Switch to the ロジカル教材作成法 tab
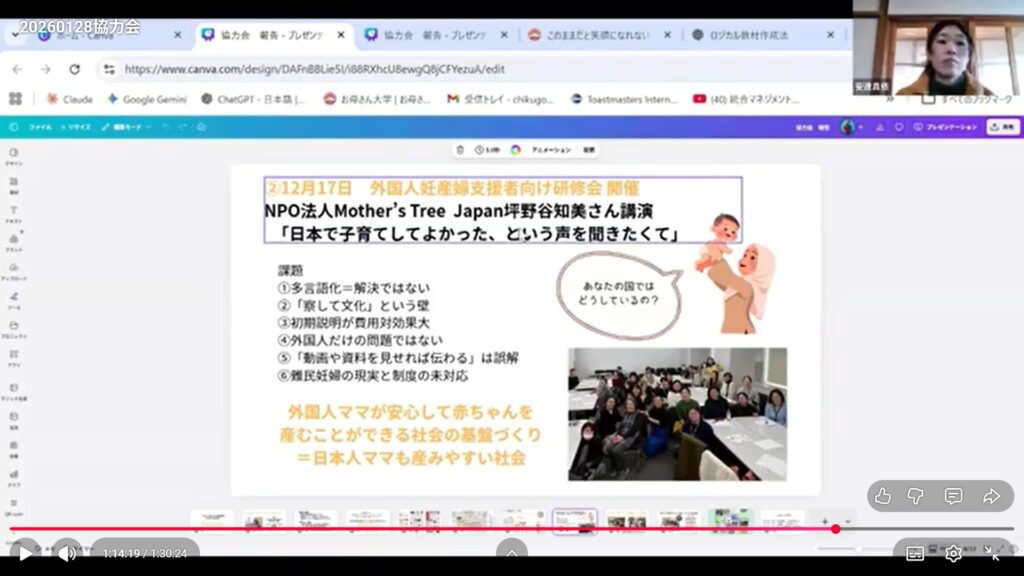1024x576 pixels. (750, 35)
